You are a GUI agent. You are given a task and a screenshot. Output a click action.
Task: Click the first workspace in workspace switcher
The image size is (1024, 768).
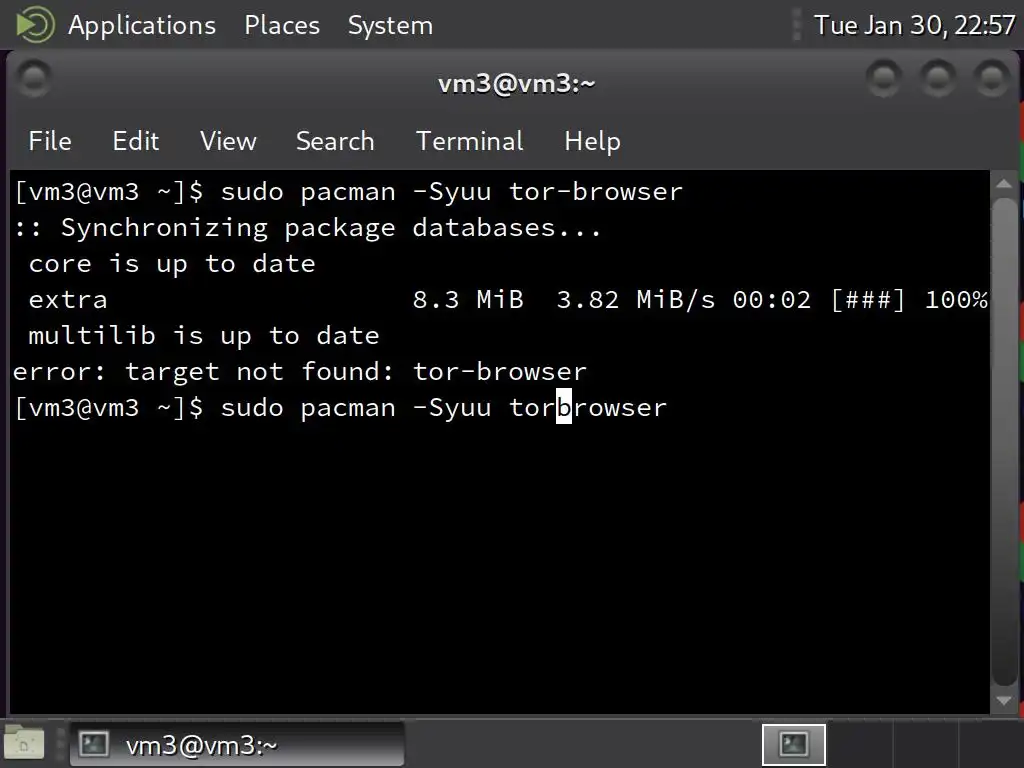point(793,744)
